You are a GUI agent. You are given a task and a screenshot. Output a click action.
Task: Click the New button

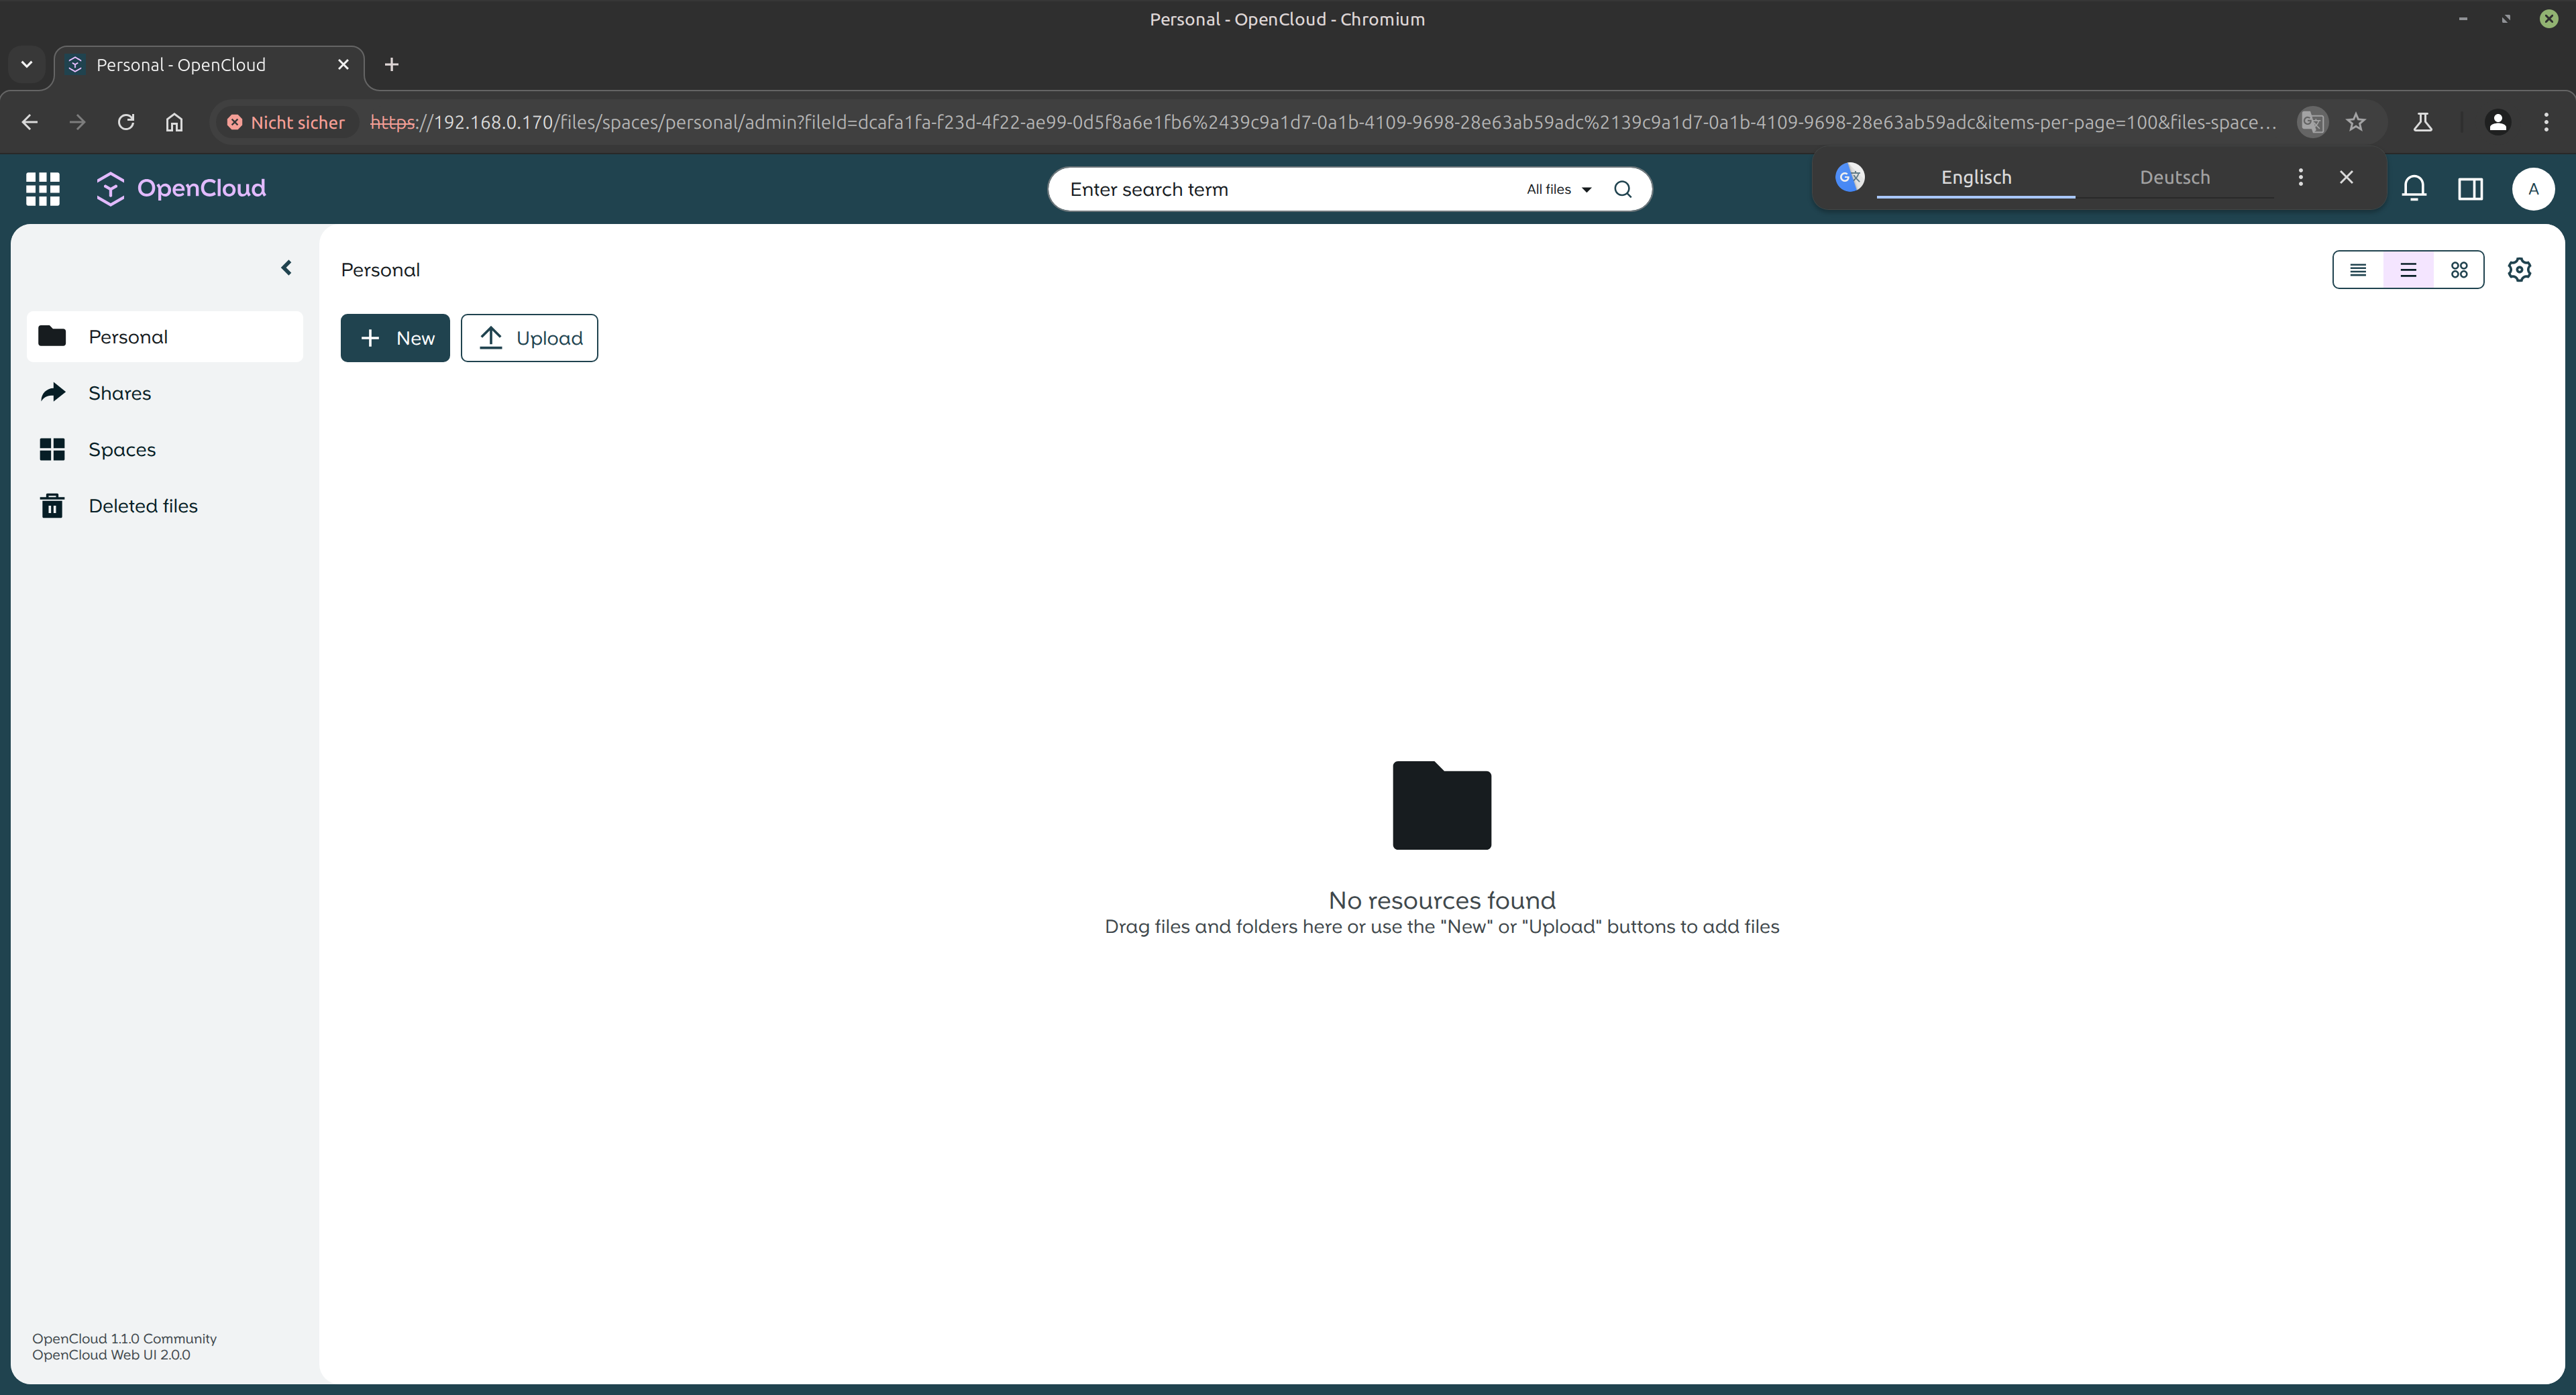click(395, 338)
